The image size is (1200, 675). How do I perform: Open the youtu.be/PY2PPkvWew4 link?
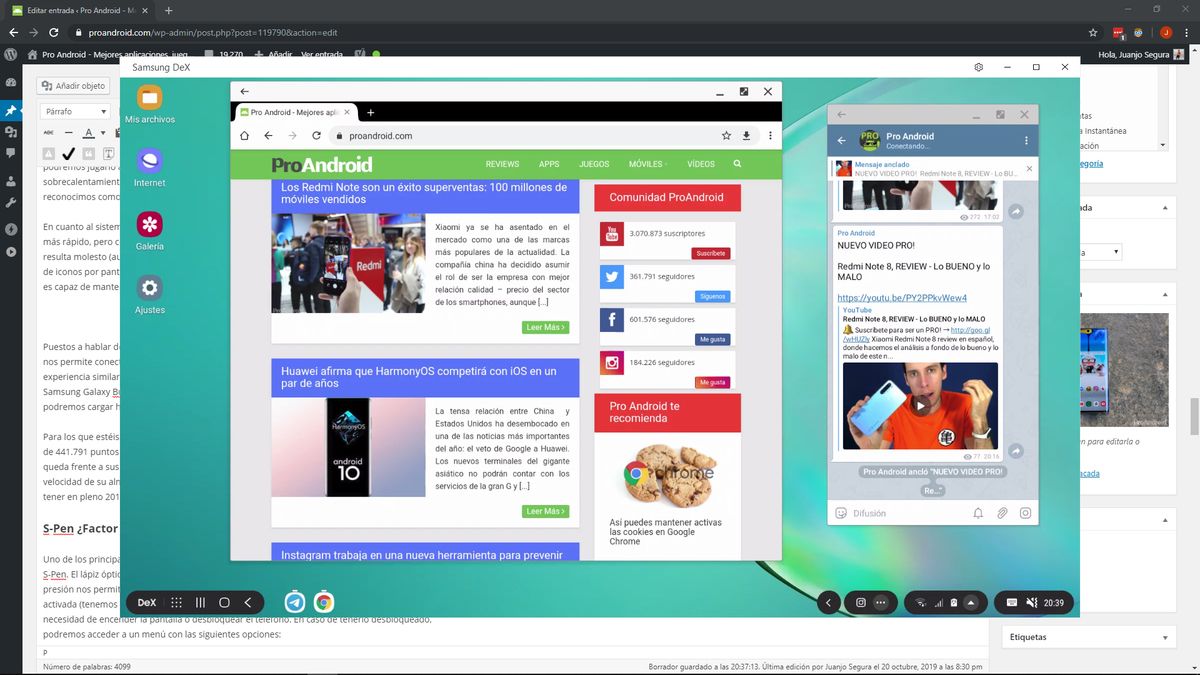tap(902, 298)
